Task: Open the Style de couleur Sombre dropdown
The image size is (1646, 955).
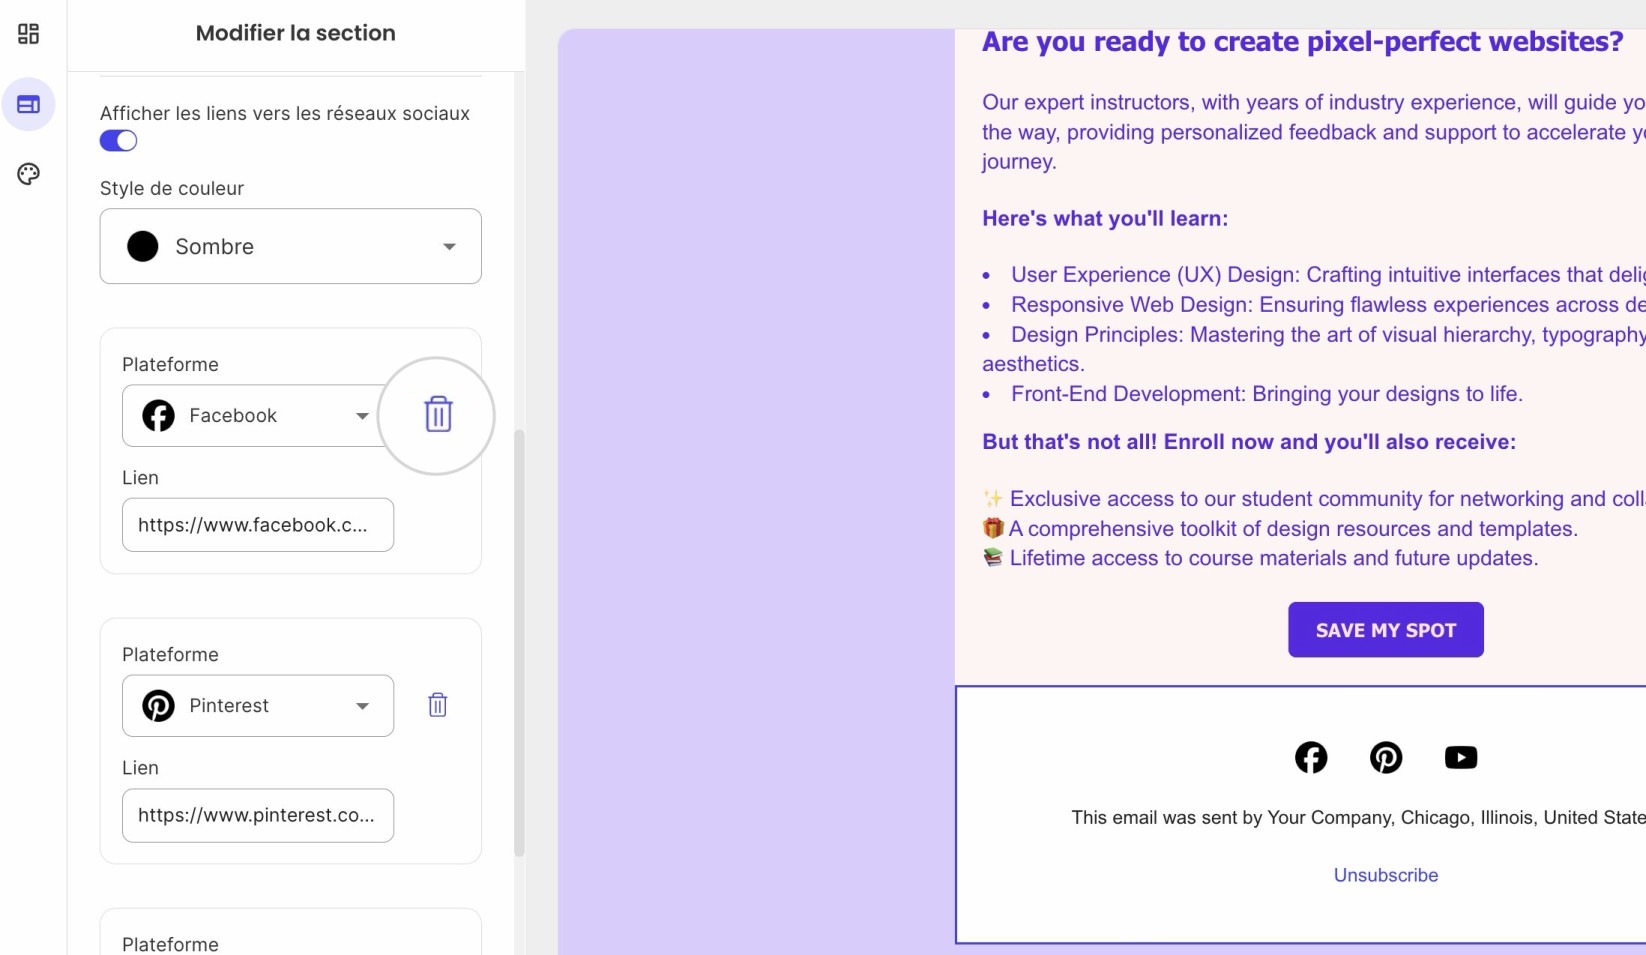Action: 291,246
